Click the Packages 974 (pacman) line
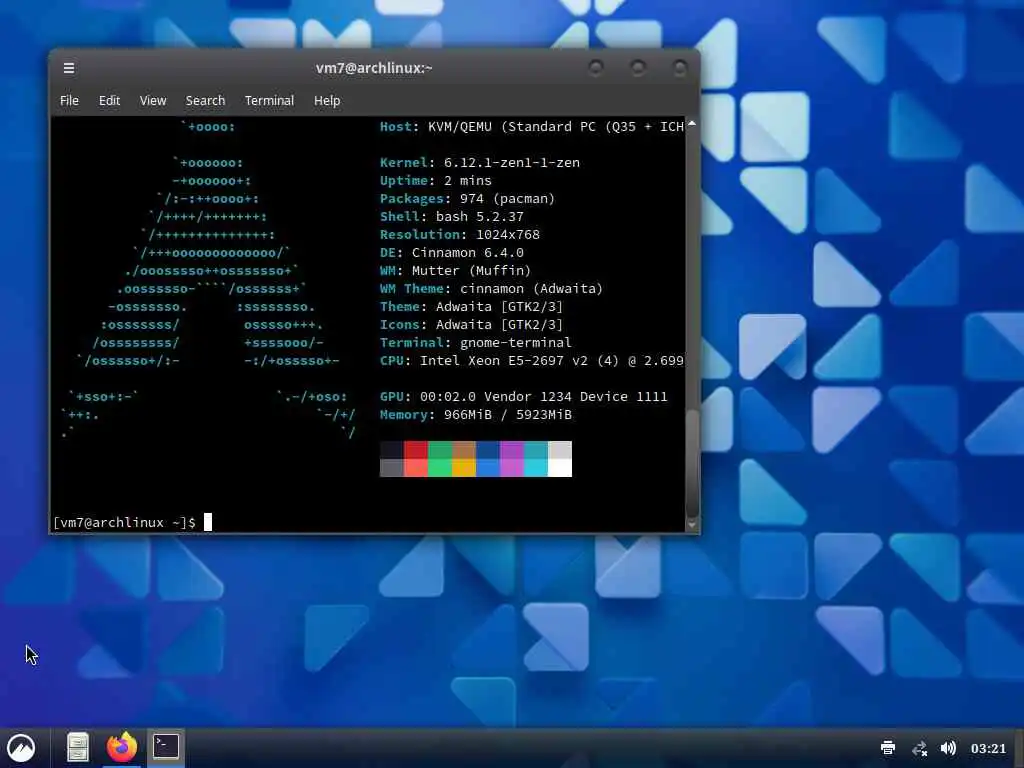 pyautogui.click(x=468, y=199)
